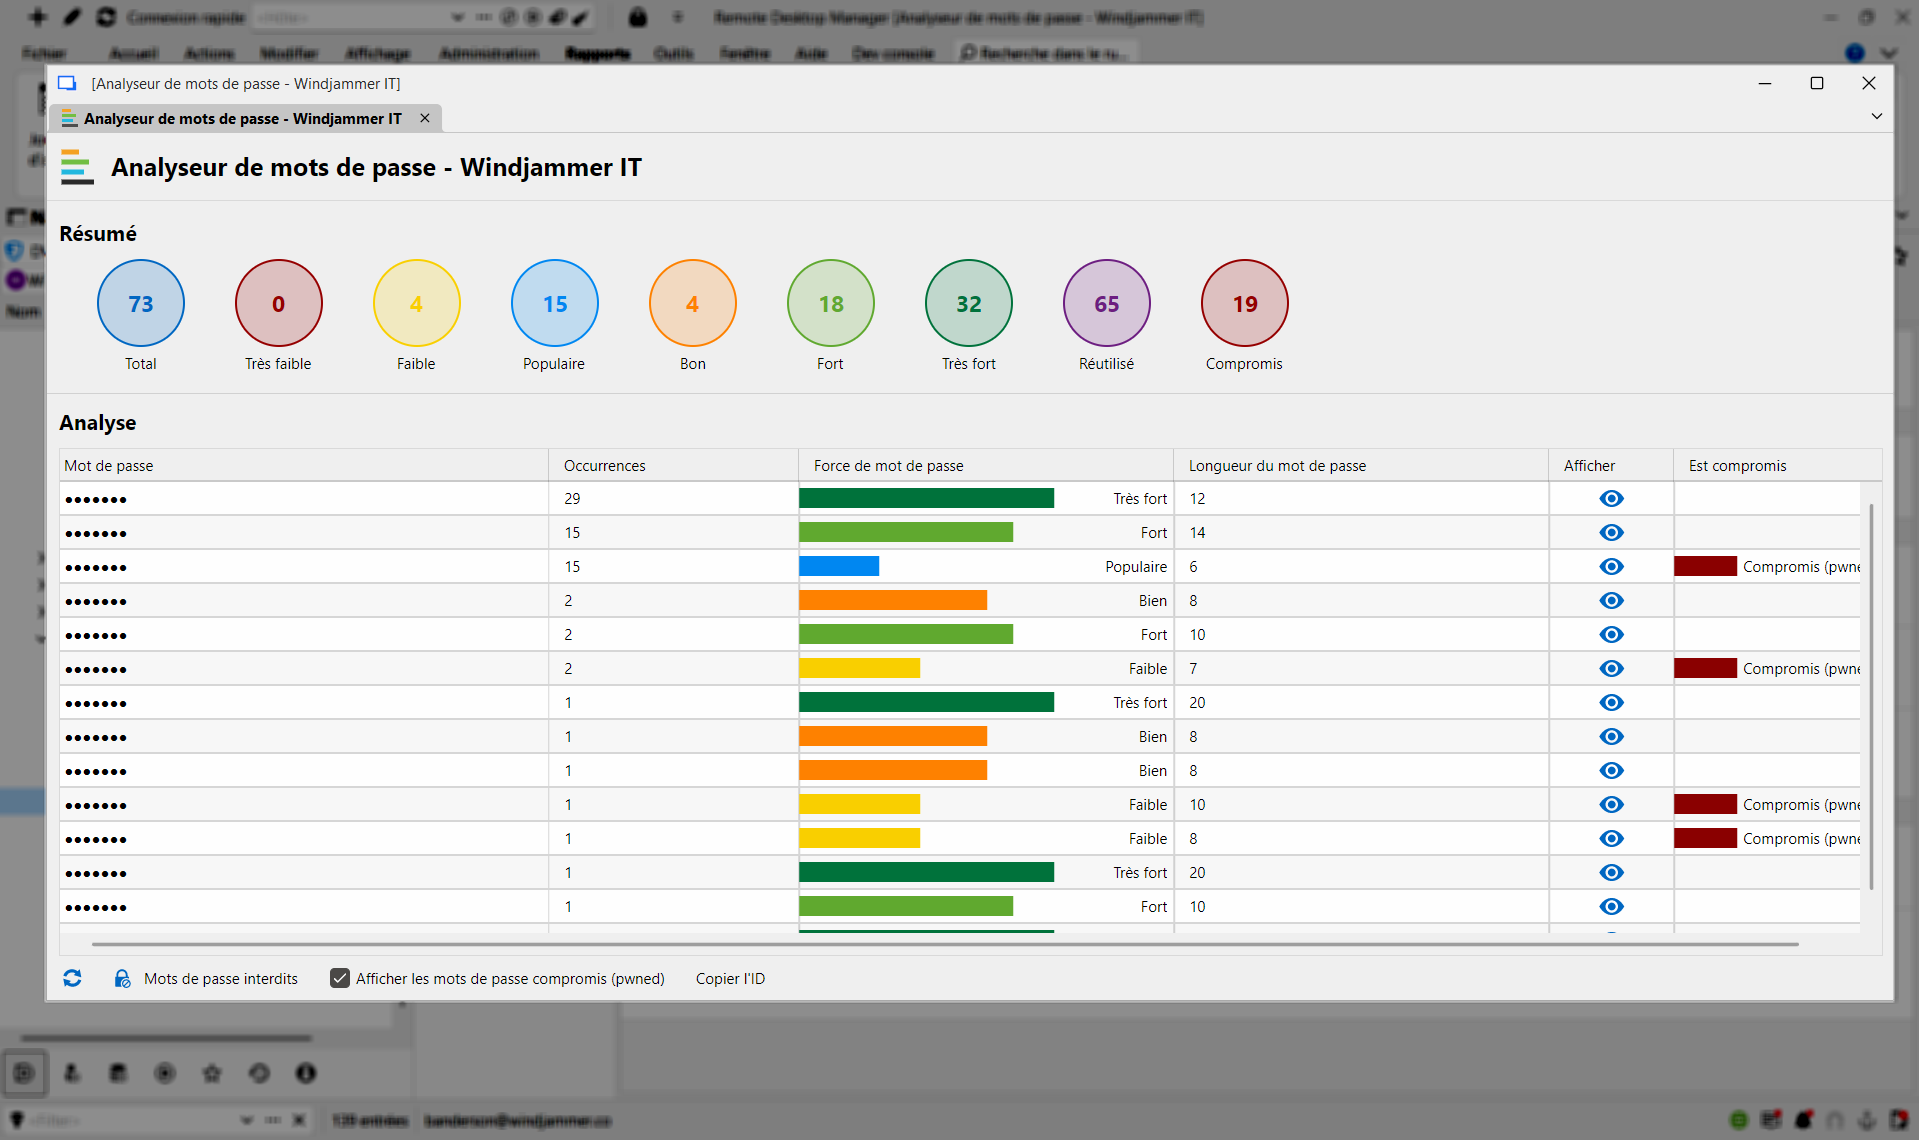Click the Populaire 15 summary circle
Viewport: 1919px width, 1140px height.
click(554, 303)
